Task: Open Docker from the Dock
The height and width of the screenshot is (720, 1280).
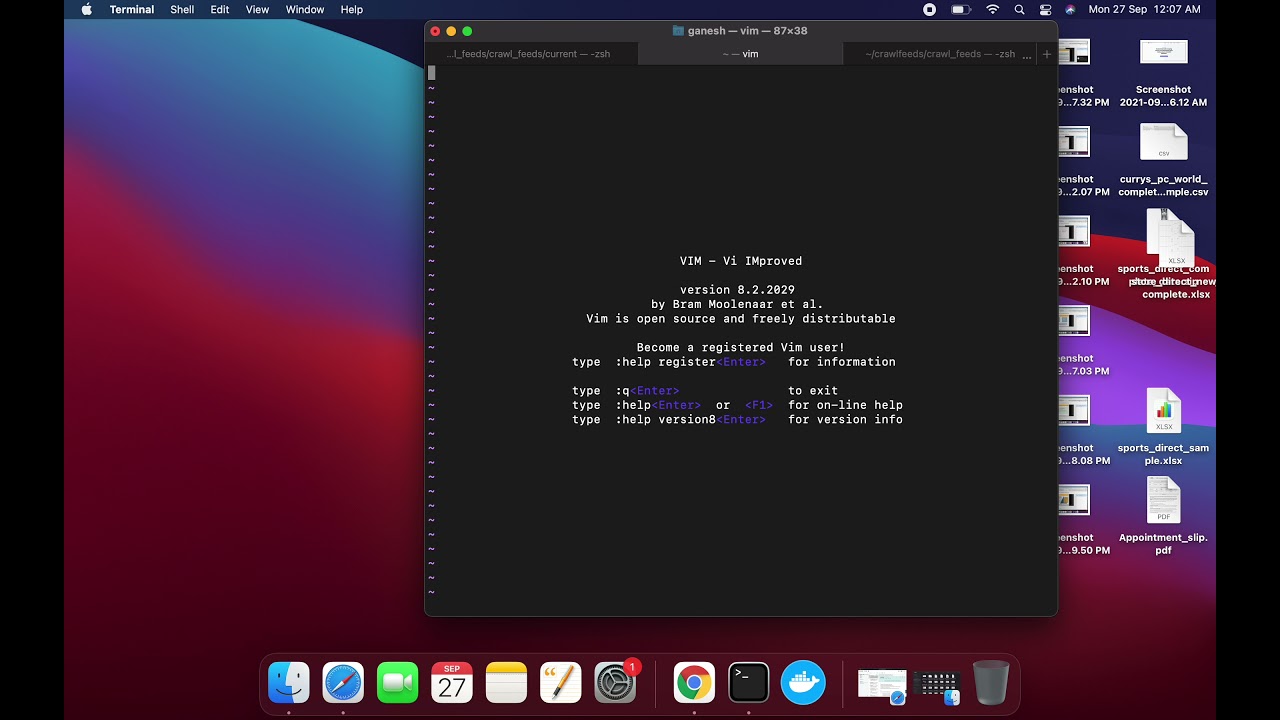Action: pos(803,683)
